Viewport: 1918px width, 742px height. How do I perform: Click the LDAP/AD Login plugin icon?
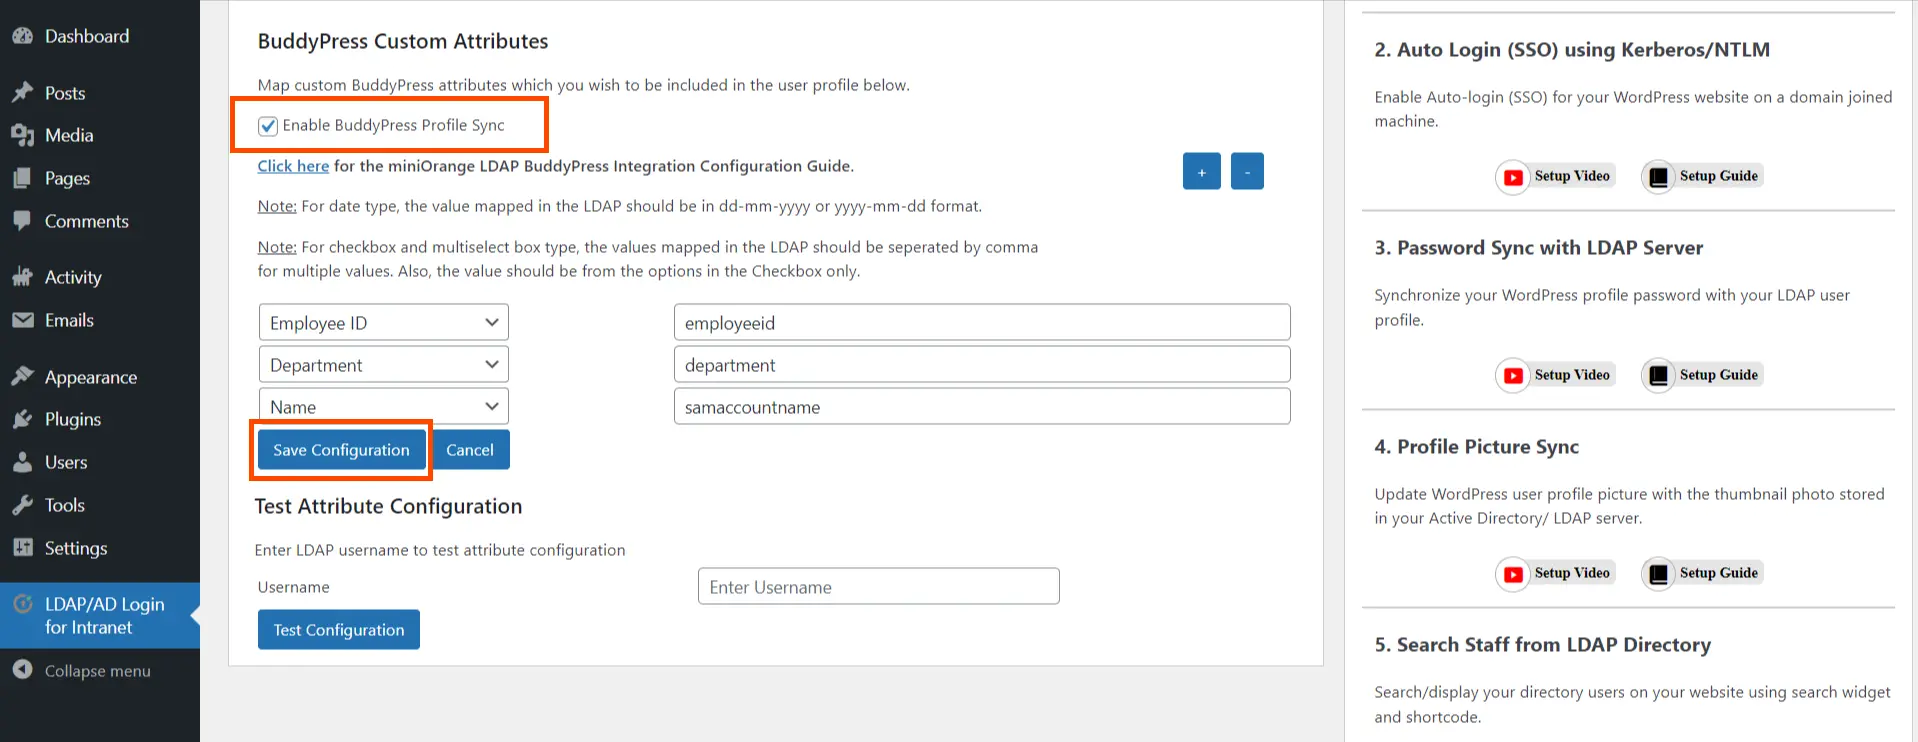(x=22, y=604)
